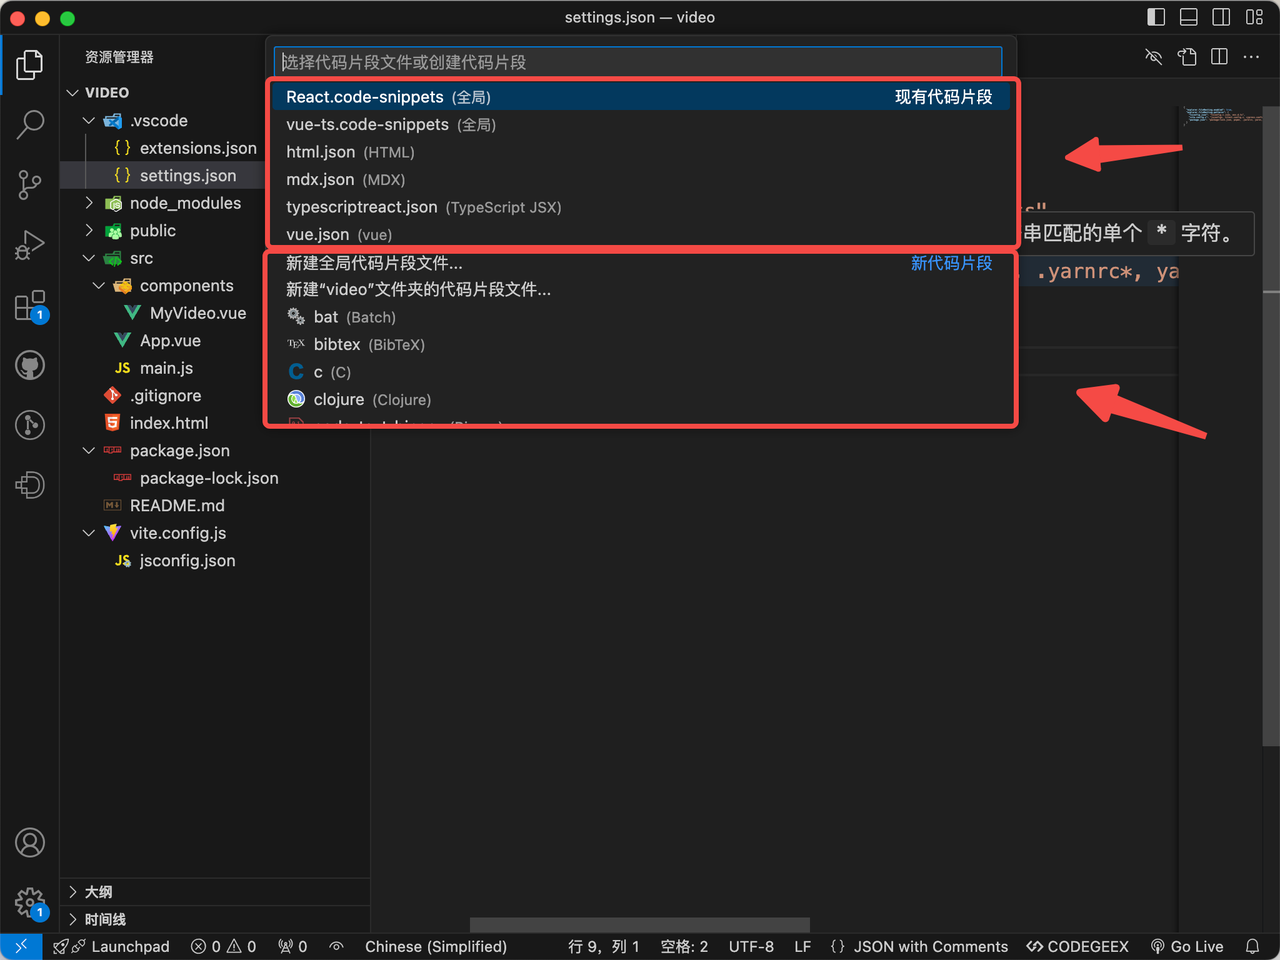This screenshot has width=1280, height=960.
Task: Open the Search view in activity bar
Action: click(x=30, y=125)
